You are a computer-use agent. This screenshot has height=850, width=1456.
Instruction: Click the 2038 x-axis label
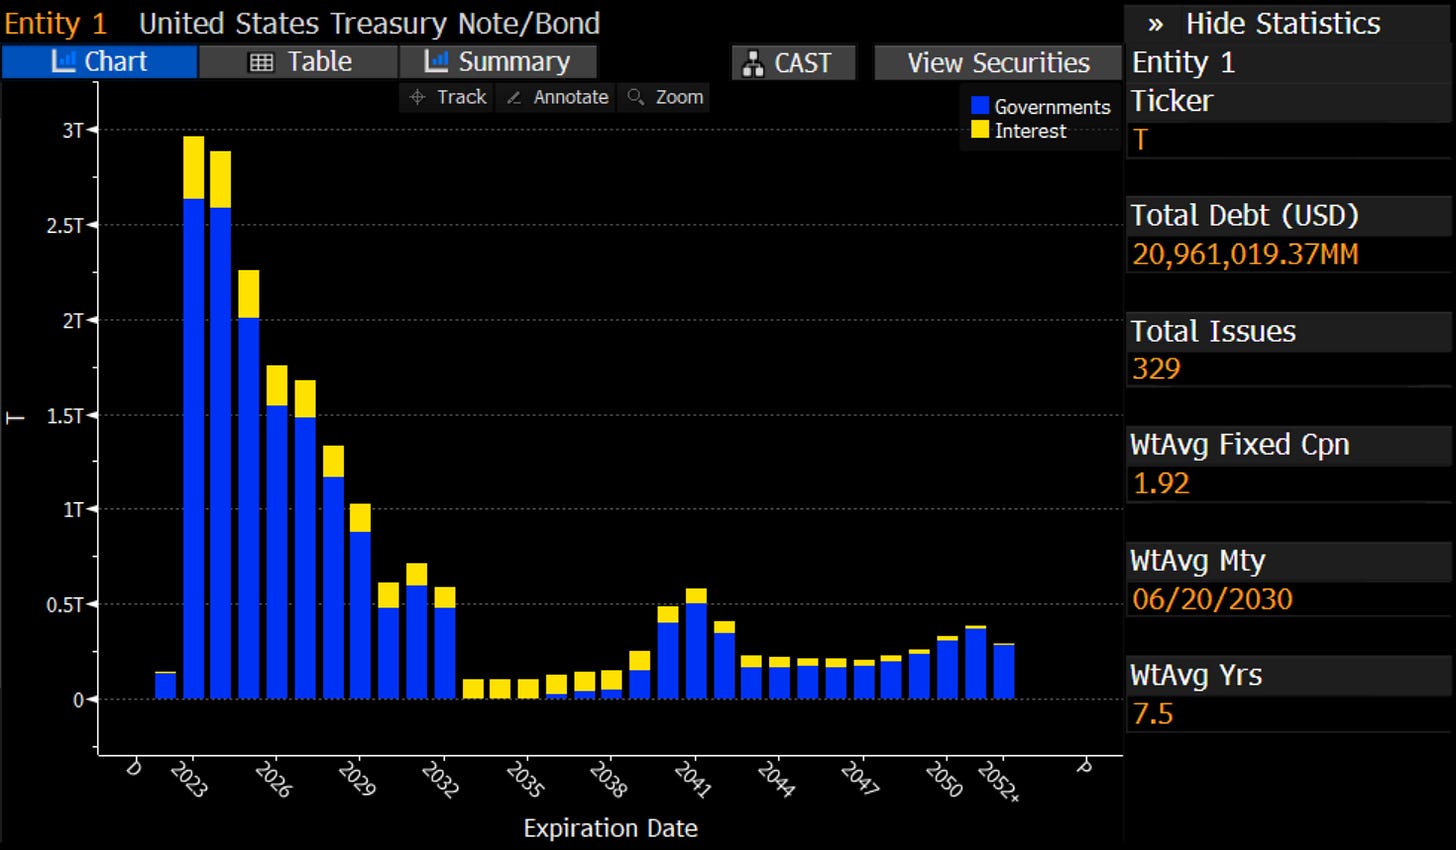[607, 780]
